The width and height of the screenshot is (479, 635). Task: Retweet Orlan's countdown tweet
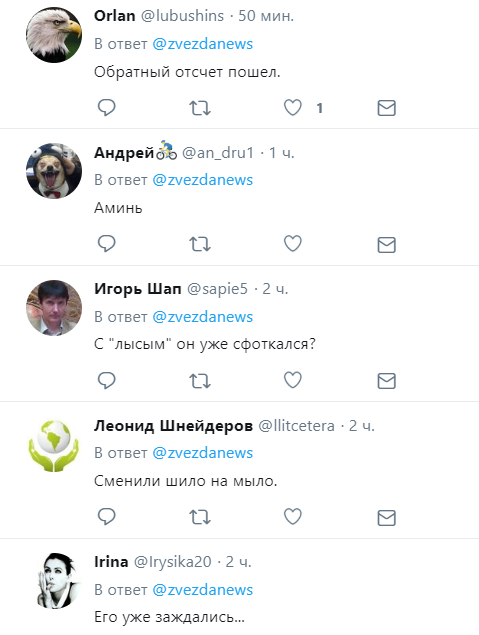200,108
